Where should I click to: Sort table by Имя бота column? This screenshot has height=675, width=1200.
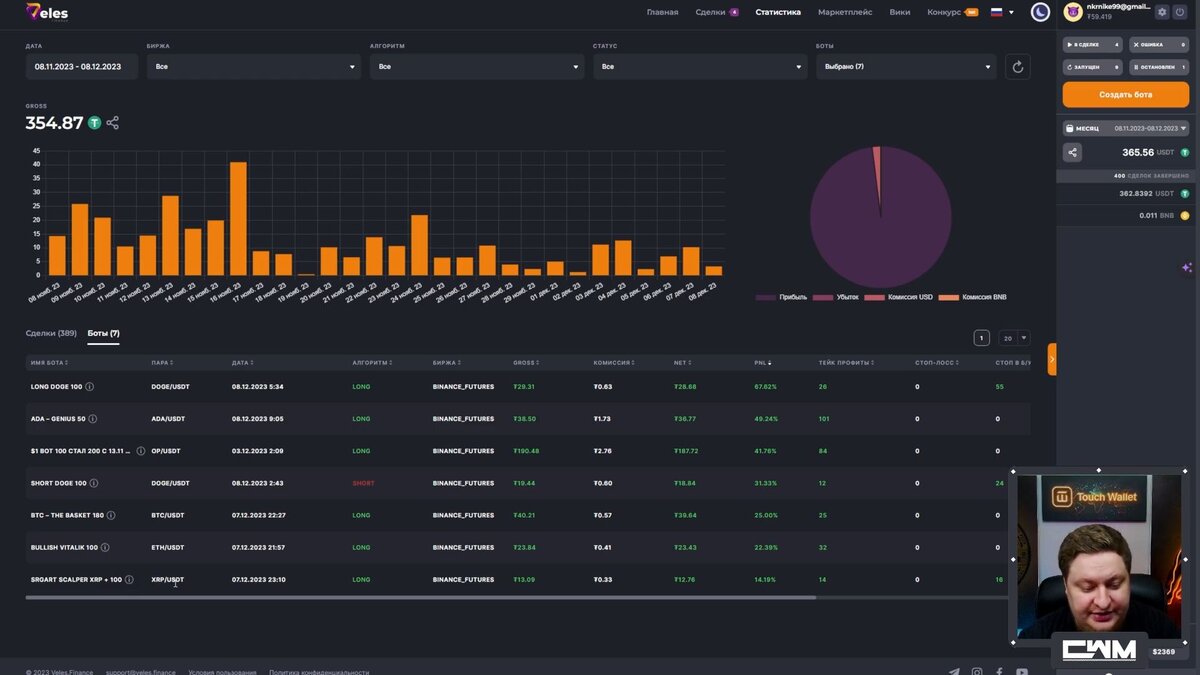point(48,362)
